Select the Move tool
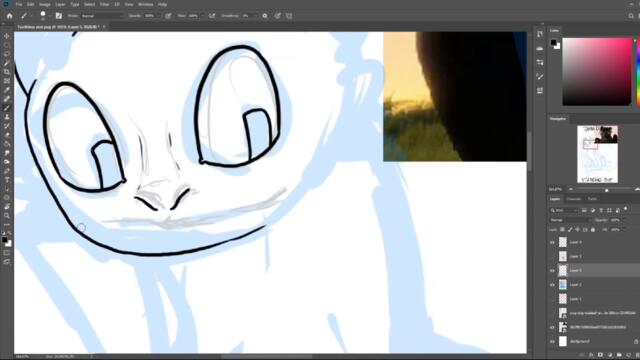This screenshot has height=360, width=640. tap(7, 36)
